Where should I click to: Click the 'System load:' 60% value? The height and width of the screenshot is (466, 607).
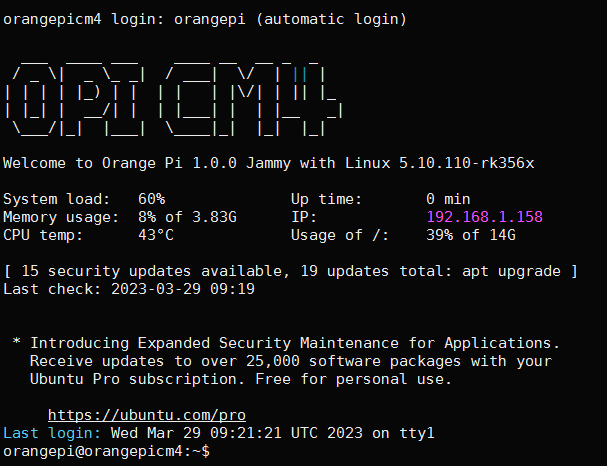[x=151, y=199]
